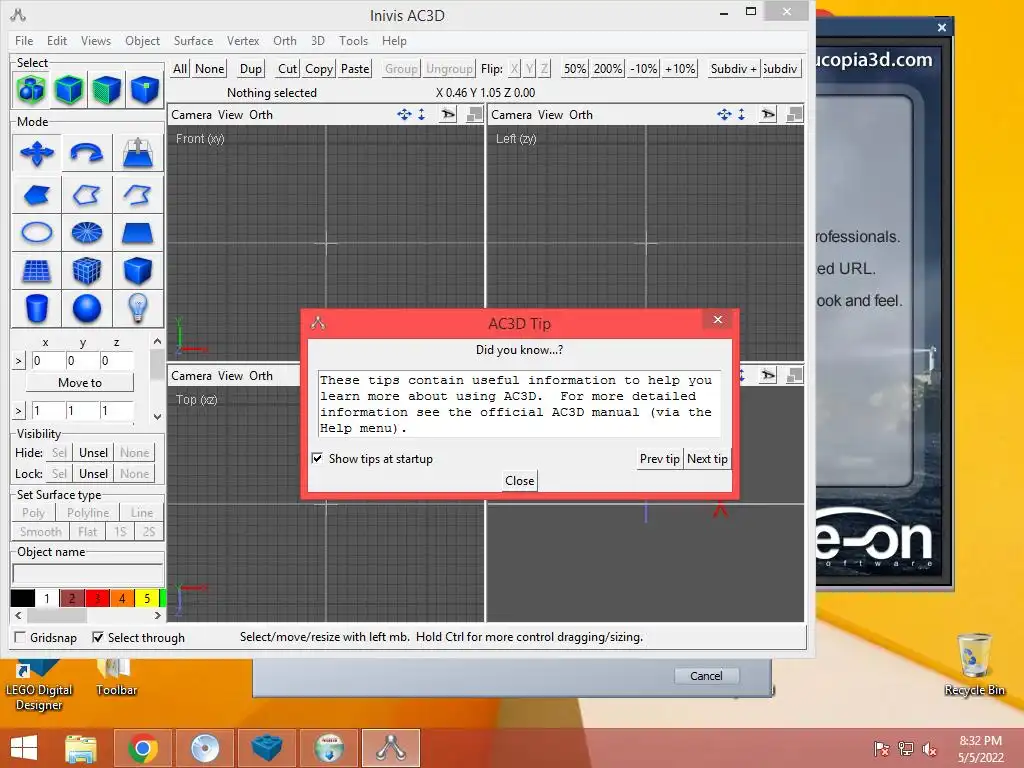
Task: Choose the solid Cube tool
Action: click(x=138, y=270)
